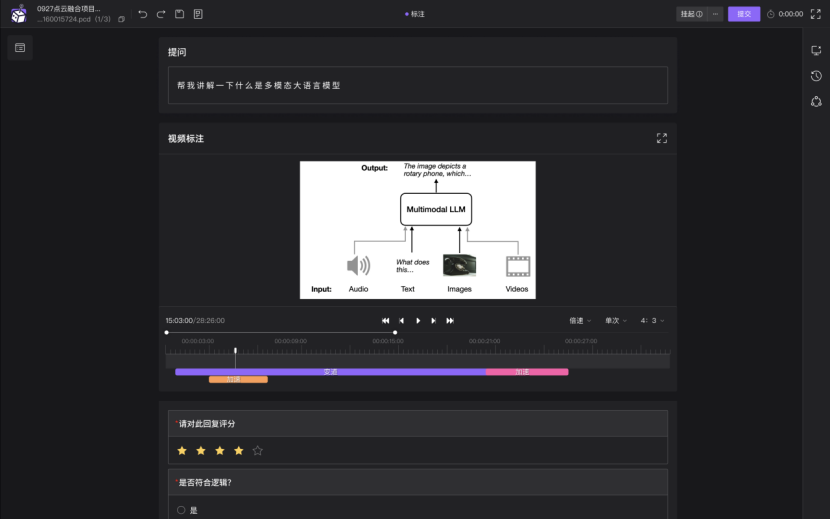Open the history clock icon in right sidebar
Image resolution: width=830 pixels, height=519 pixels.
pos(816,76)
